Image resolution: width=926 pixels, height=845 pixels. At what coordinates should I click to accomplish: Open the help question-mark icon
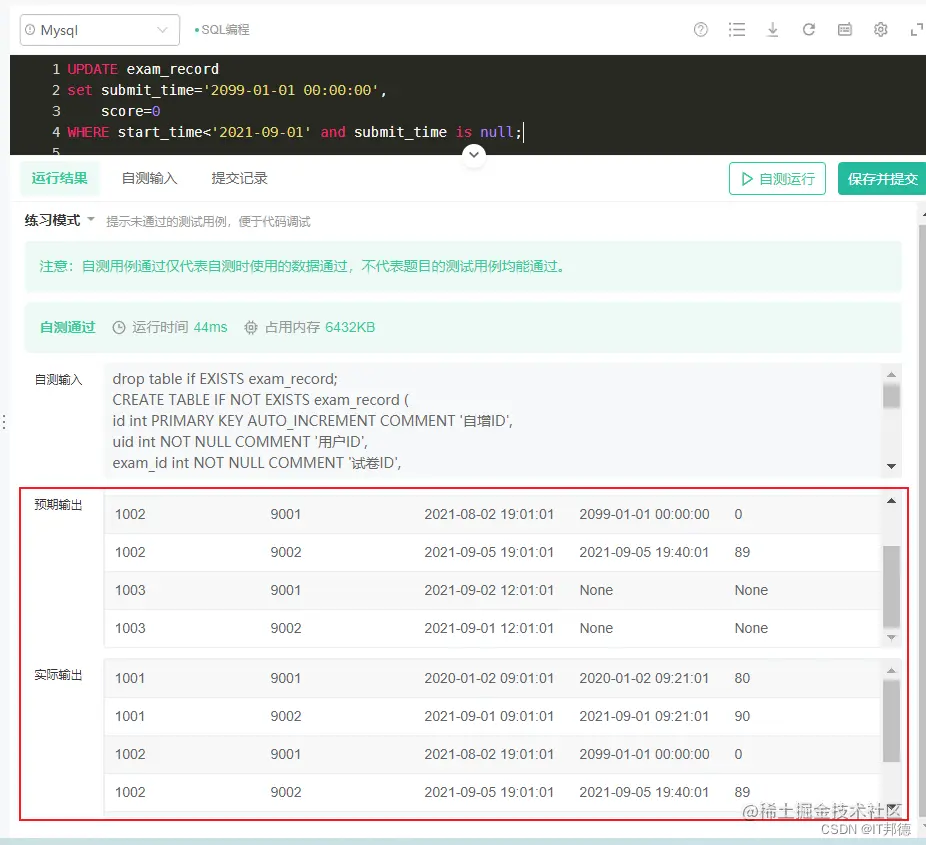[700, 30]
